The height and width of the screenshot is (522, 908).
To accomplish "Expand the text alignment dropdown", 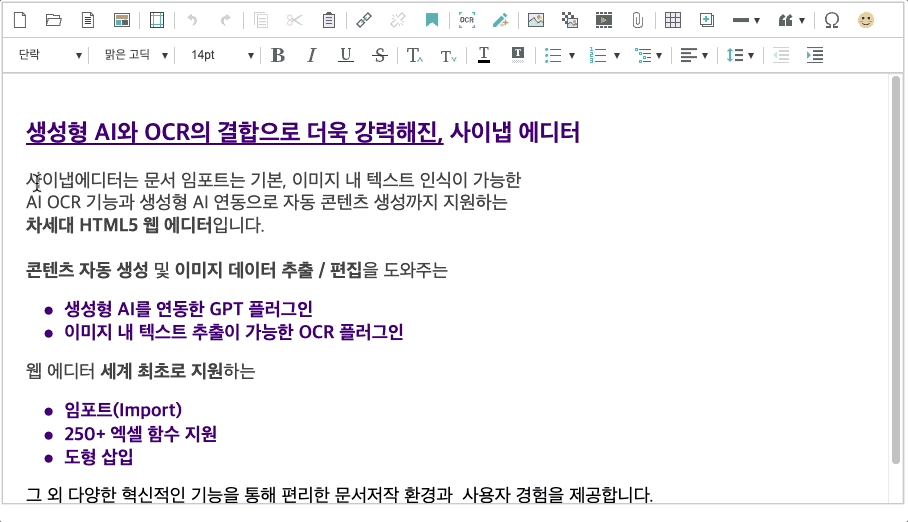I will [694, 55].
